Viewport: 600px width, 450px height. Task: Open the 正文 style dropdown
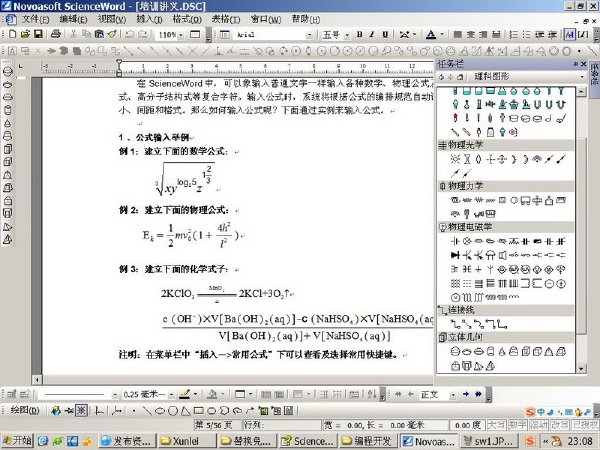click(453, 395)
